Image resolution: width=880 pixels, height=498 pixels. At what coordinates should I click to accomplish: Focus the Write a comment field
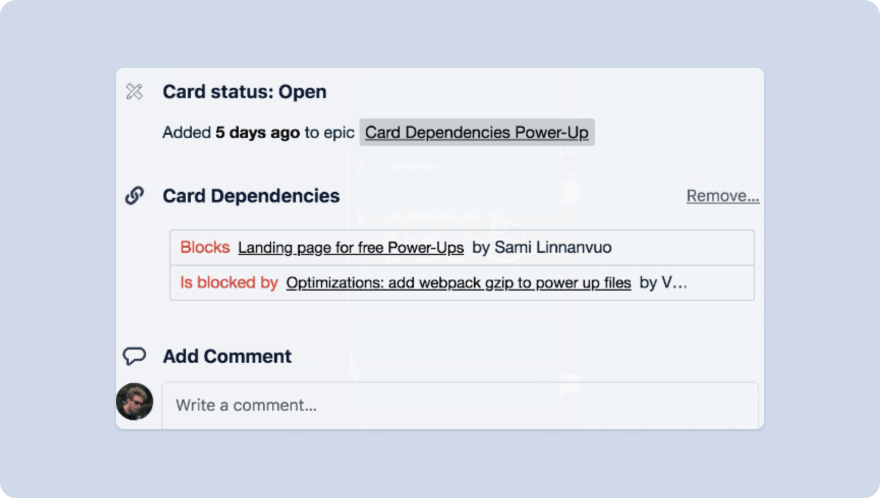pyautogui.click(x=460, y=405)
